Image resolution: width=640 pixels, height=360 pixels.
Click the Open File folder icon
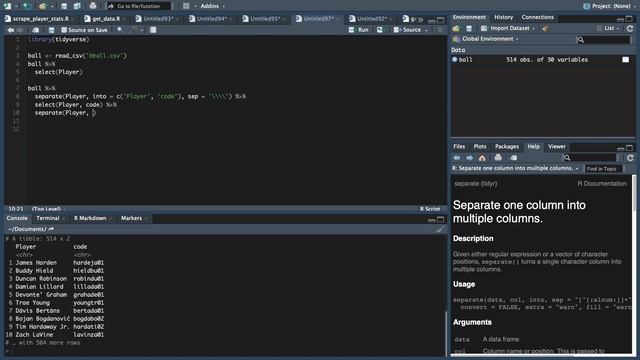click(42, 6)
